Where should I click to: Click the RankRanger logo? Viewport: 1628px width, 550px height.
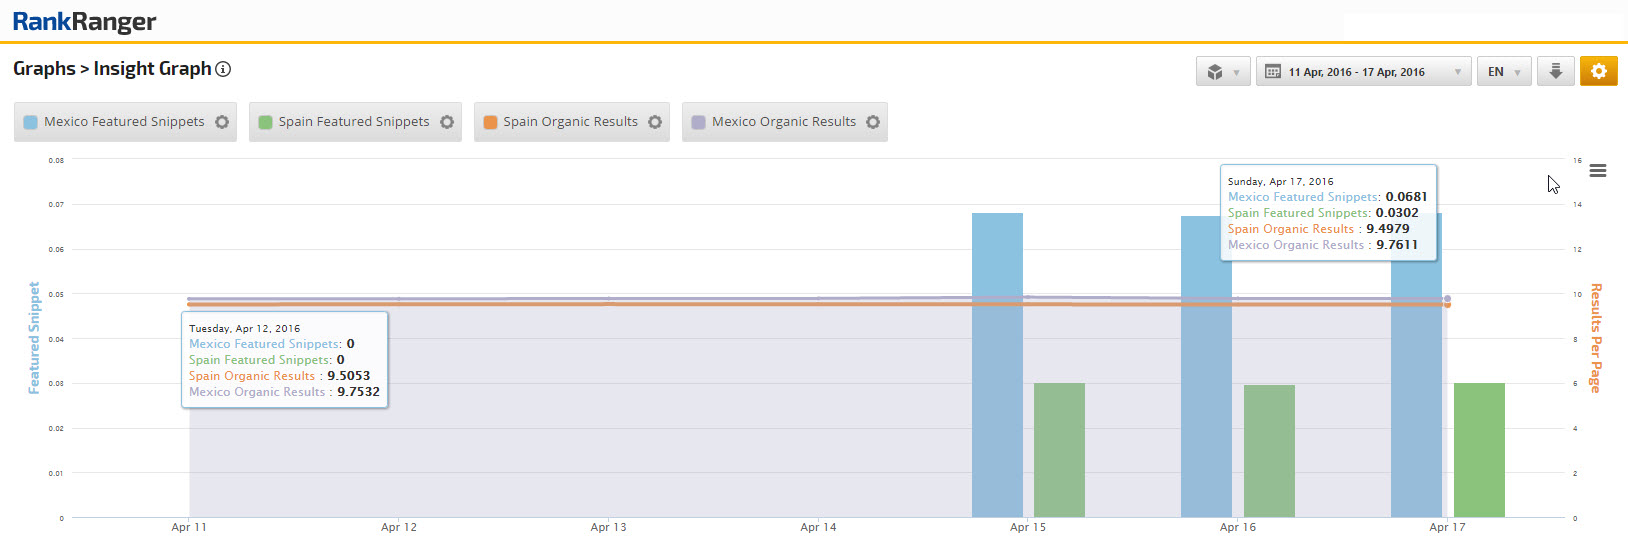click(84, 21)
